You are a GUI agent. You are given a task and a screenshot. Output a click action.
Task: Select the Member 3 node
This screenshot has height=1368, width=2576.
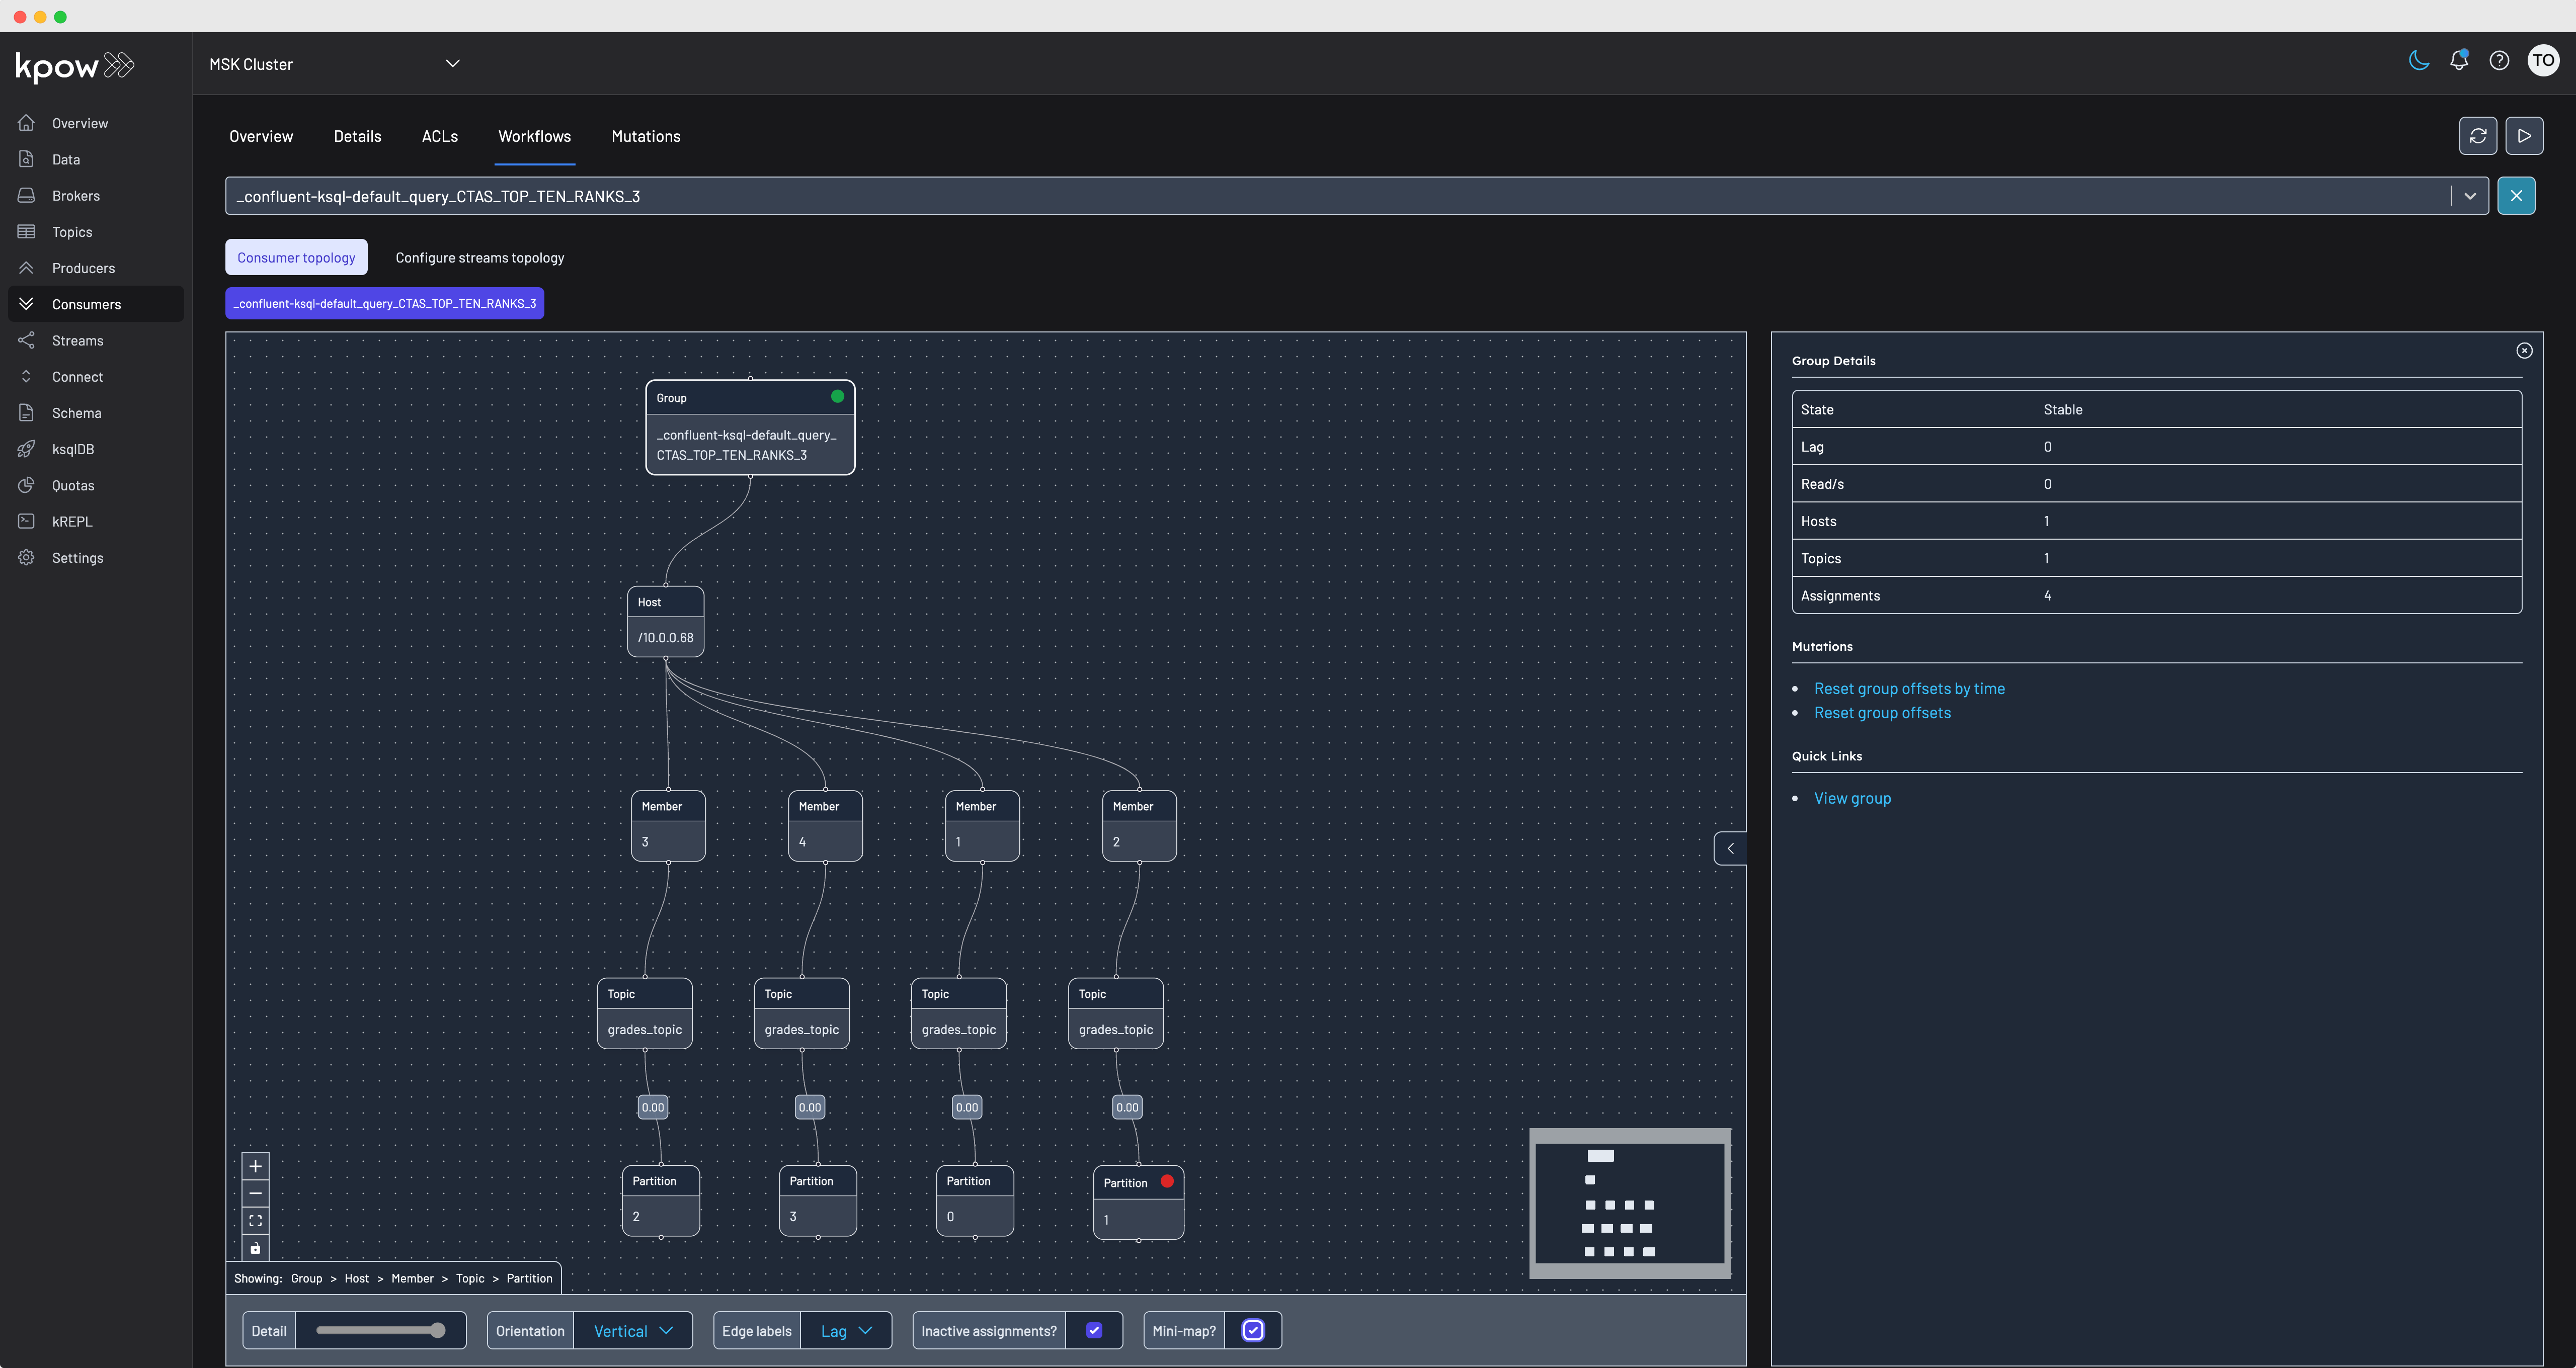coord(669,826)
